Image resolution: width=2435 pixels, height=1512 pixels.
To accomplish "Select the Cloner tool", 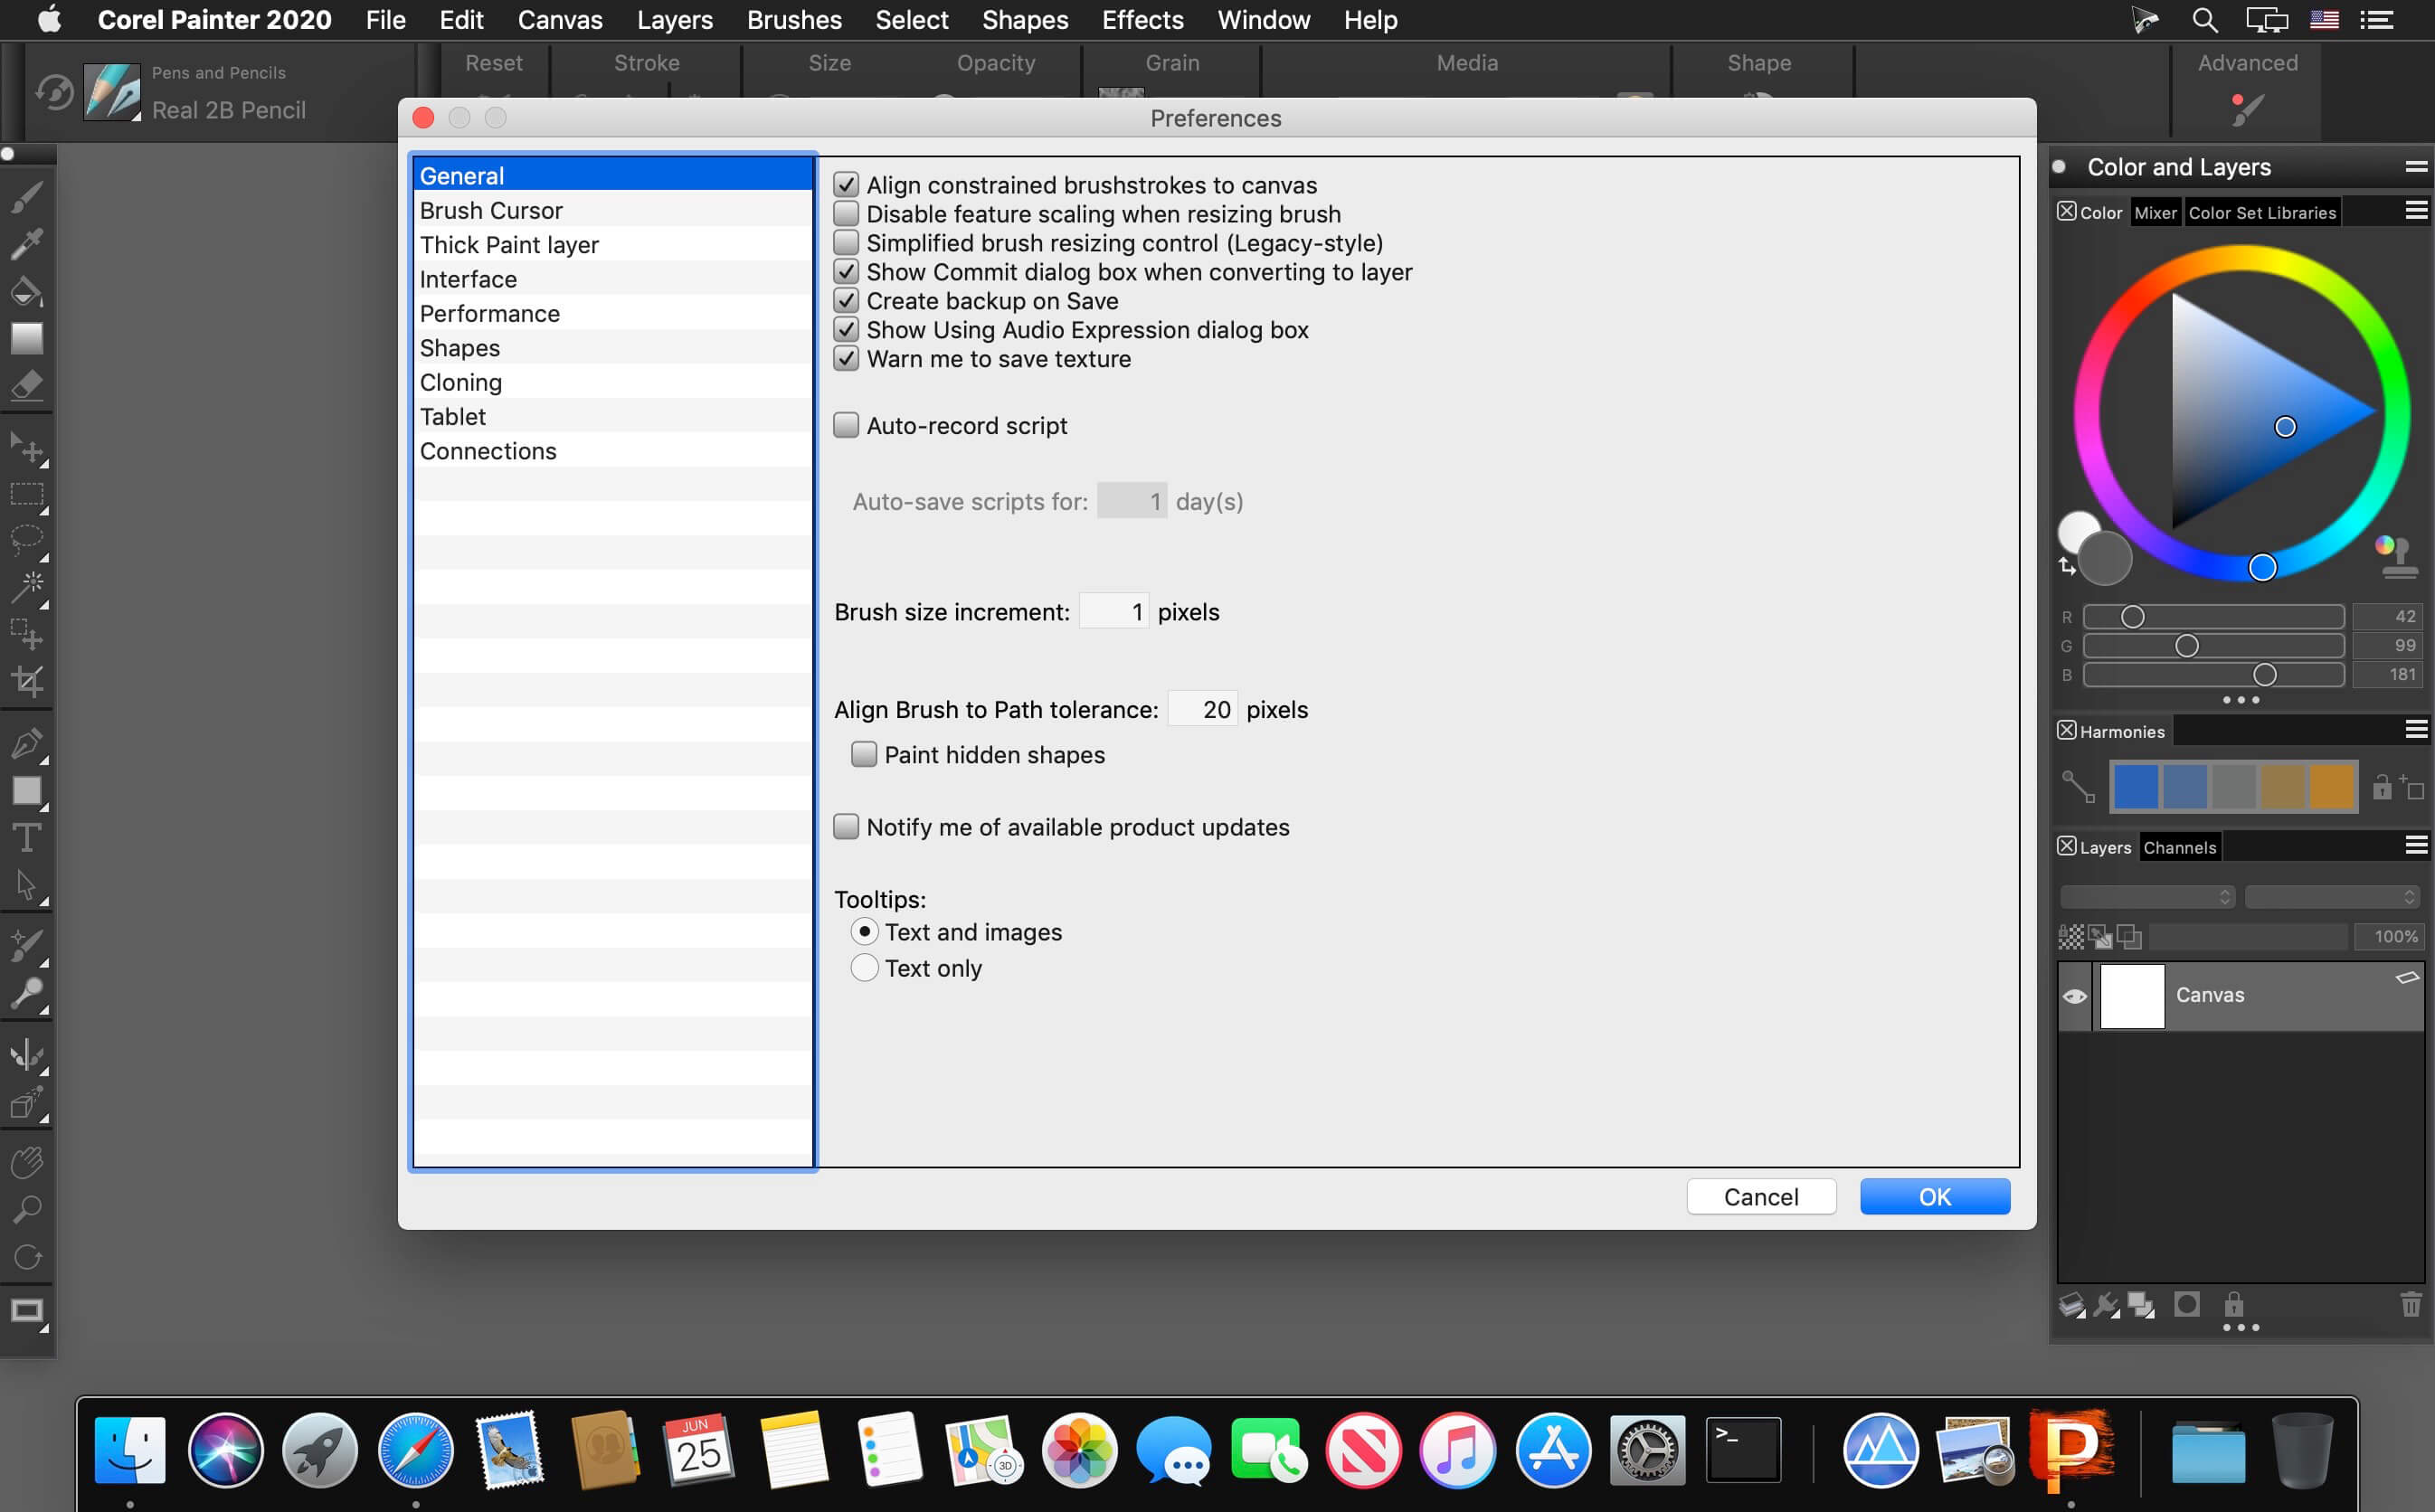I will click(27, 947).
